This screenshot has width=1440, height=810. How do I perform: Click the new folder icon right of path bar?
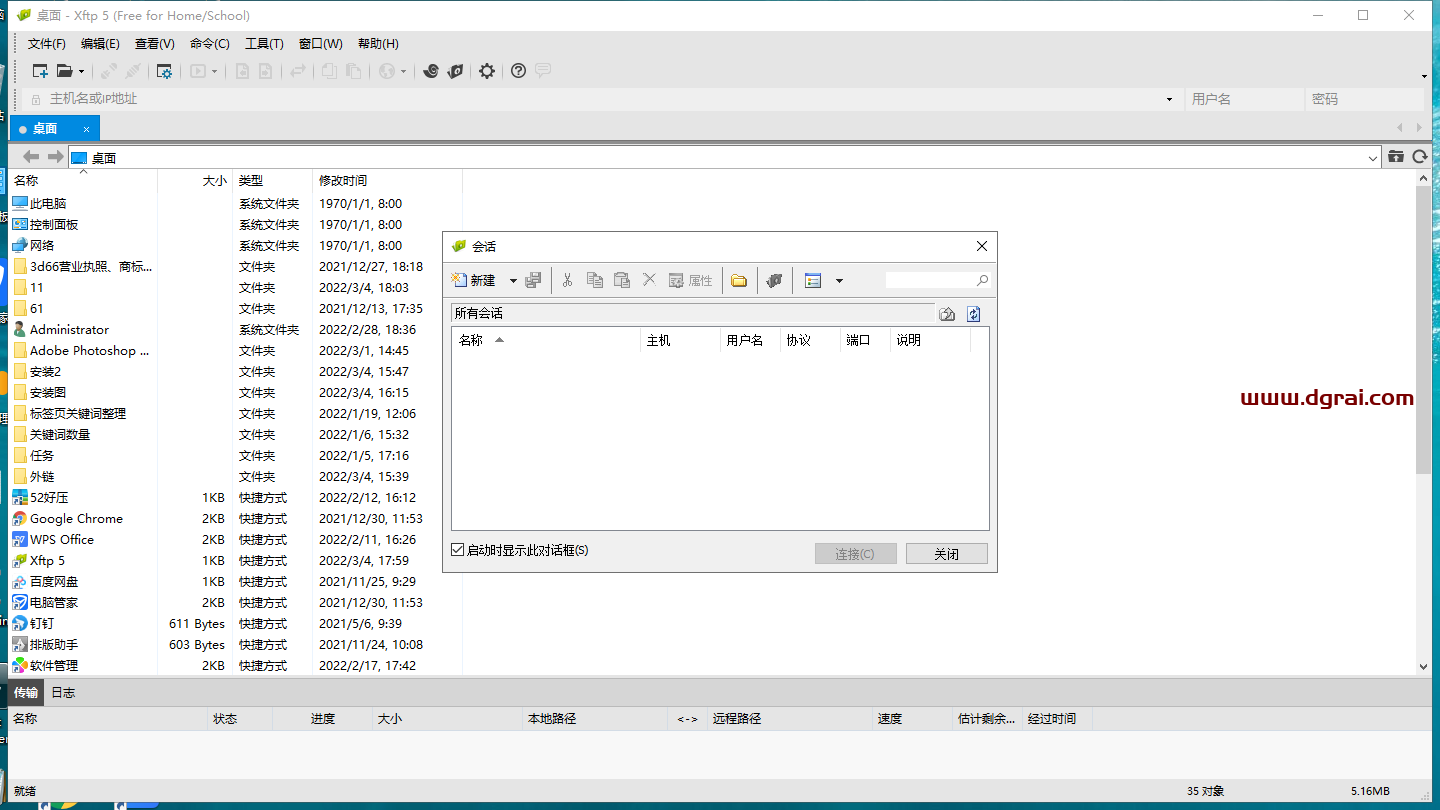pyautogui.click(x=1396, y=156)
